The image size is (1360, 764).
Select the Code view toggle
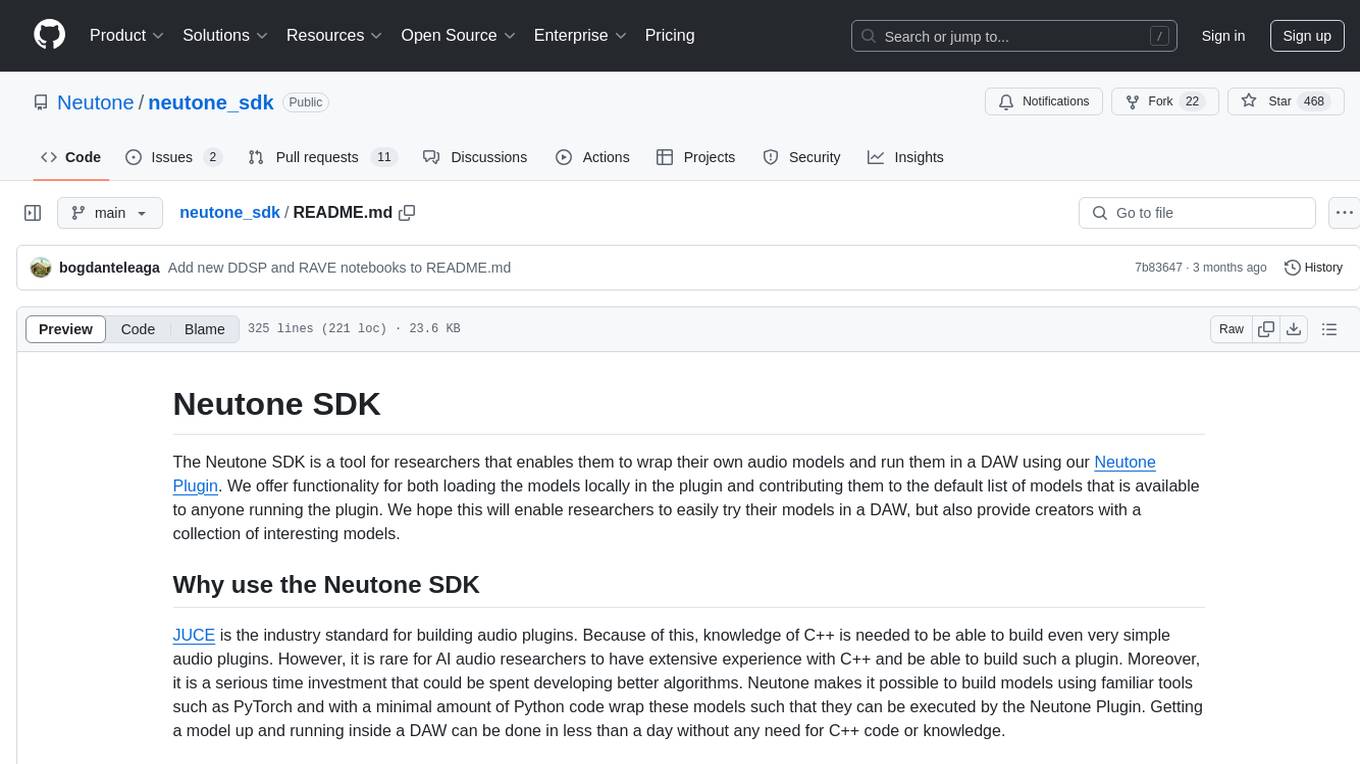click(138, 329)
